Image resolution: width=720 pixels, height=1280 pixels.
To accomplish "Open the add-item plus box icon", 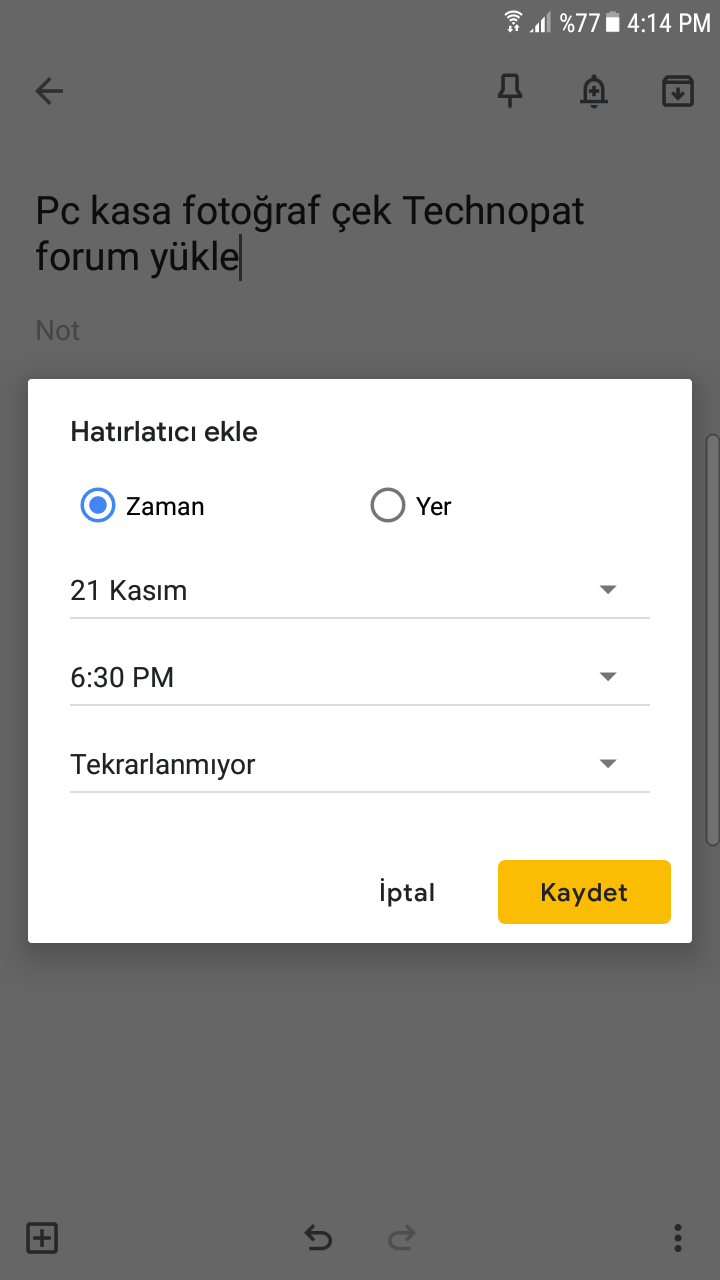I will [42, 1238].
